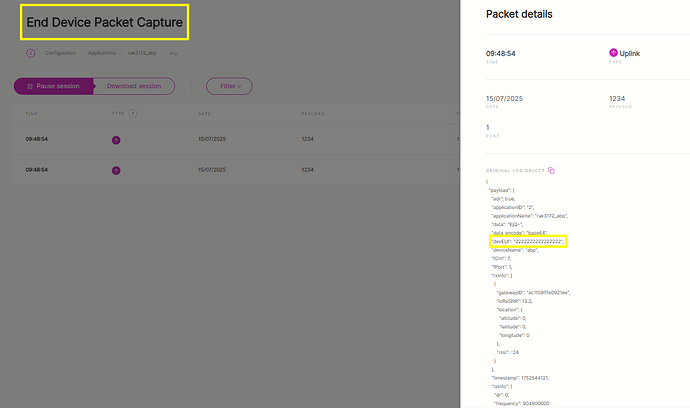Open the Type column filter icon
Screen dimensions: 690x408
coord(134,113)
